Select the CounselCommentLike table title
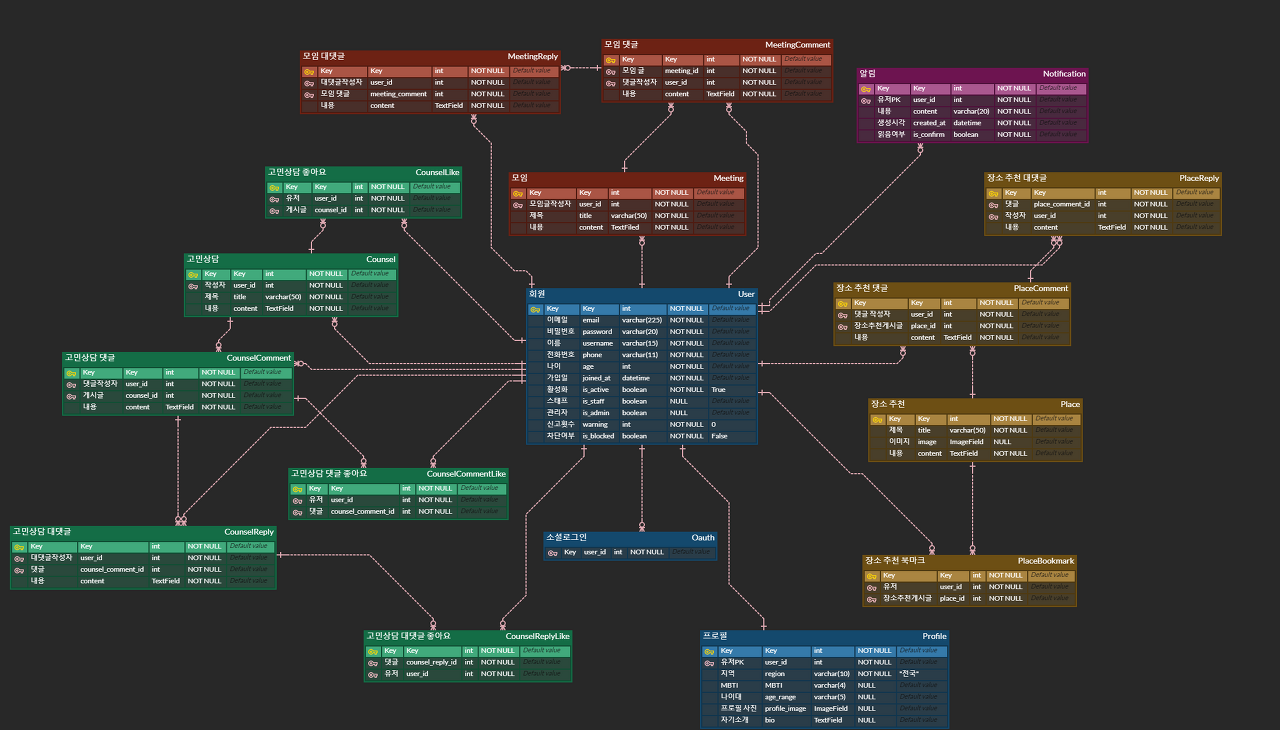This screenshot has width=1280, height=730. [466, 473]
